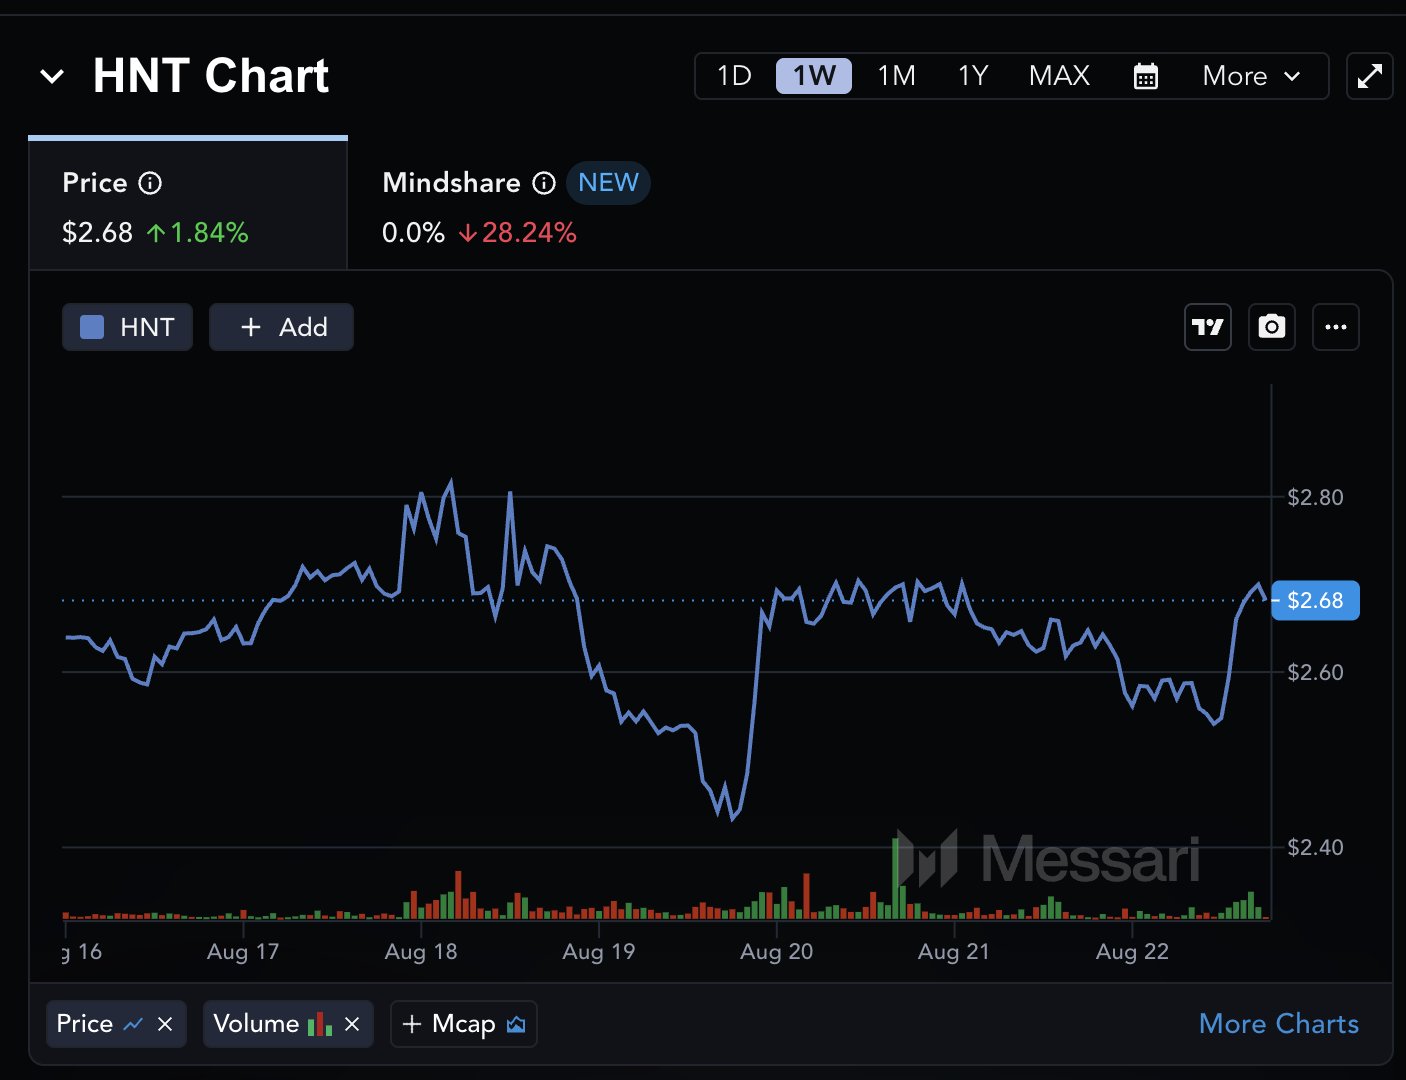Click the $2.40 axis label
1406x1080 pixels.
pyautogui.click(x=1315, y=847)
